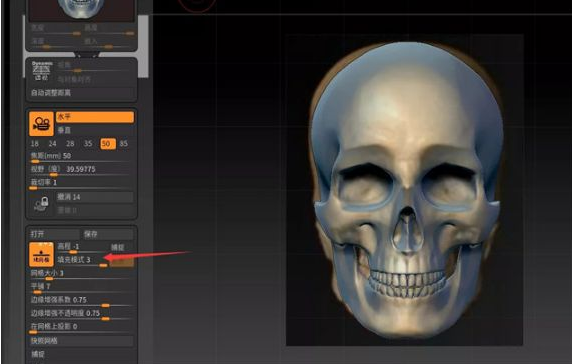
Task: Toggle the Dynamic perspective (透视) icon
Action: click(41, 71)
